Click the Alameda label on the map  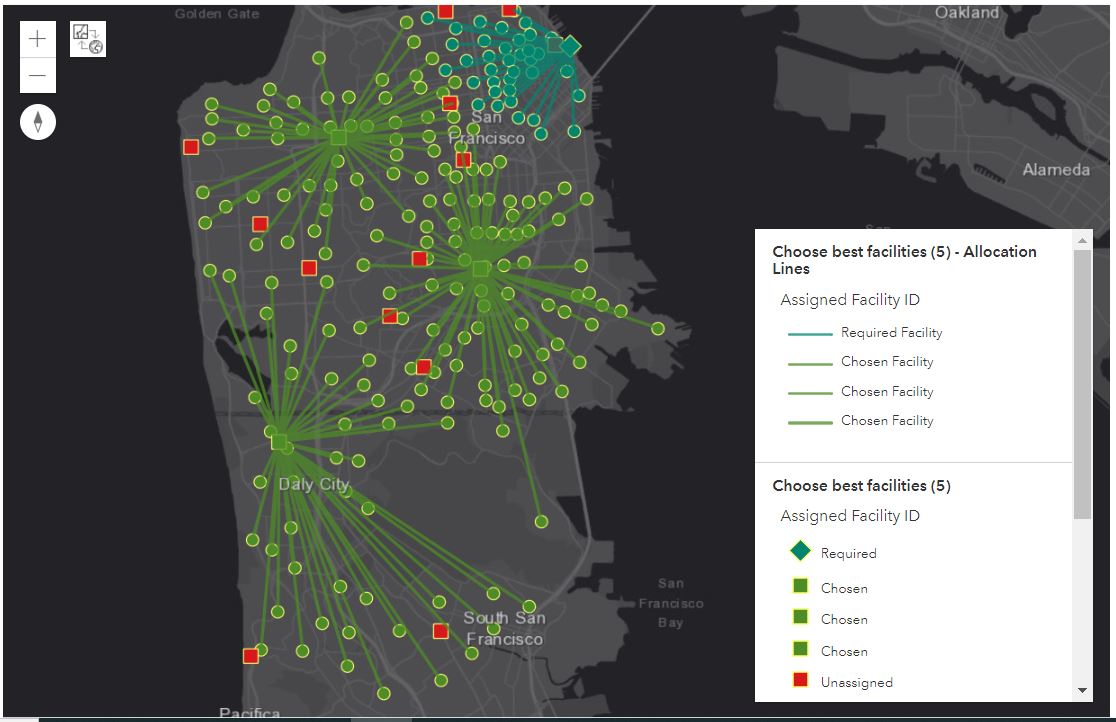[x=1056, y=170]
